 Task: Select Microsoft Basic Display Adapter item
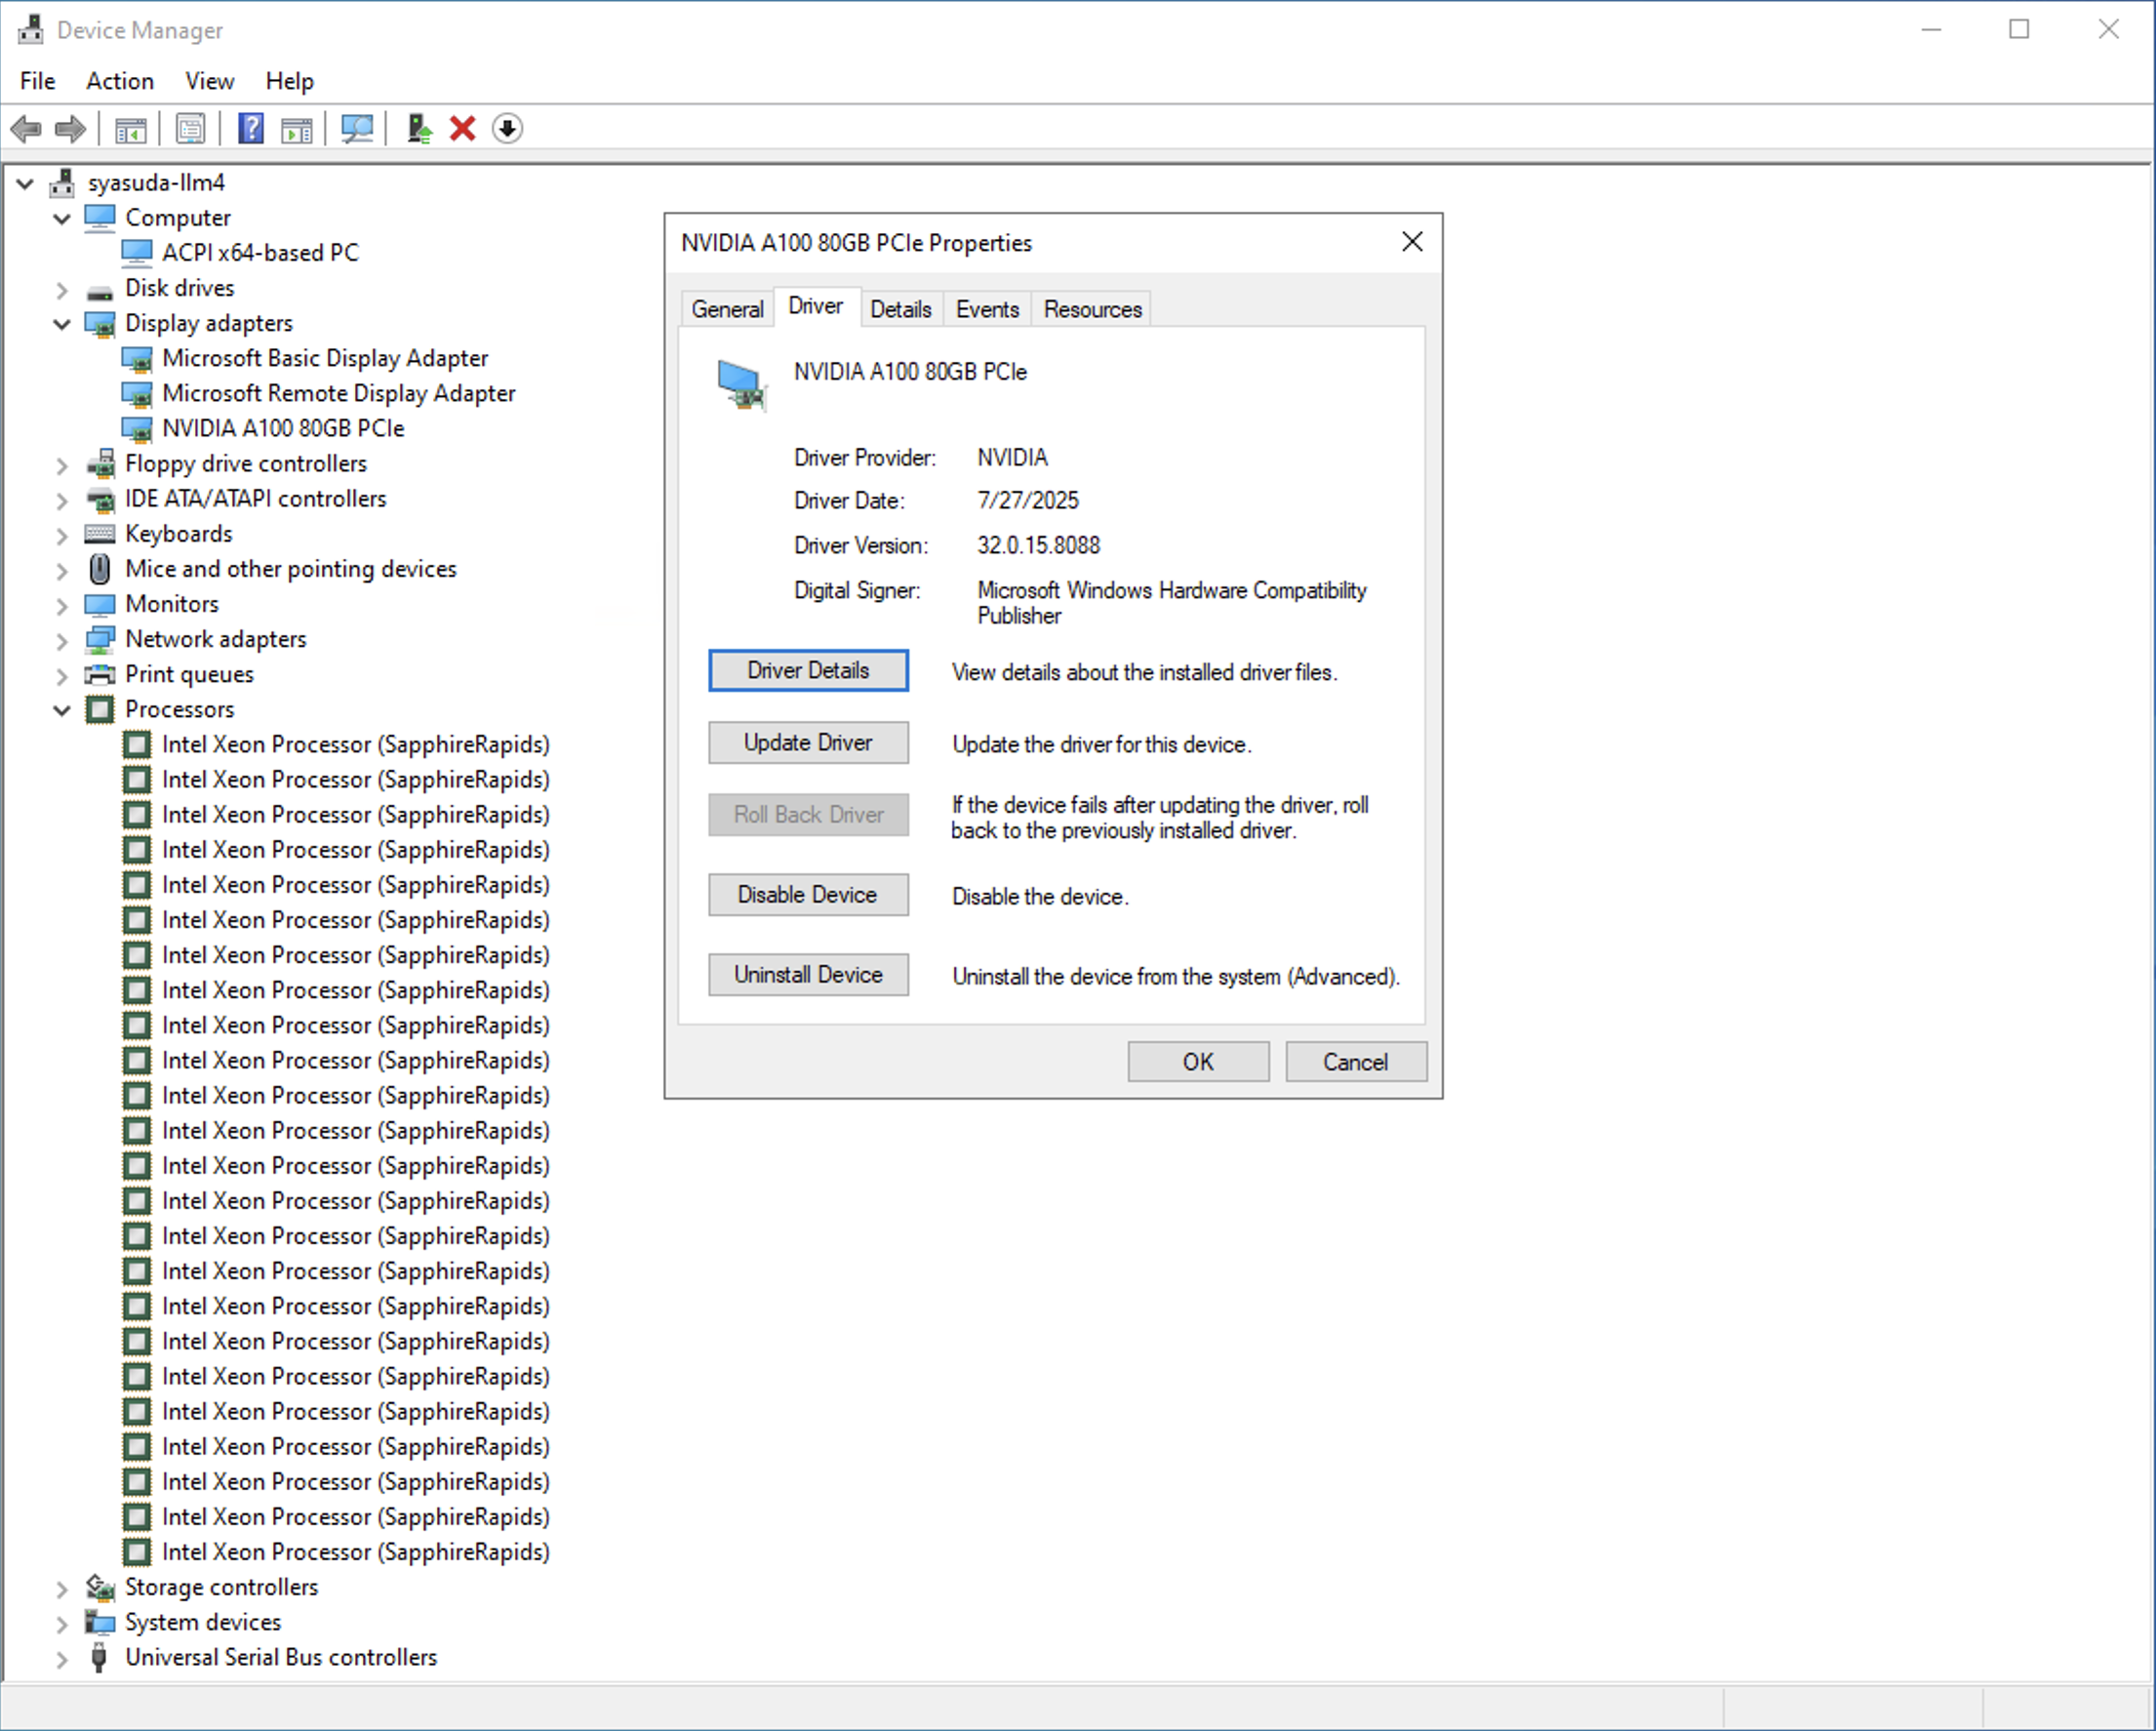click(x=325, y=358)
